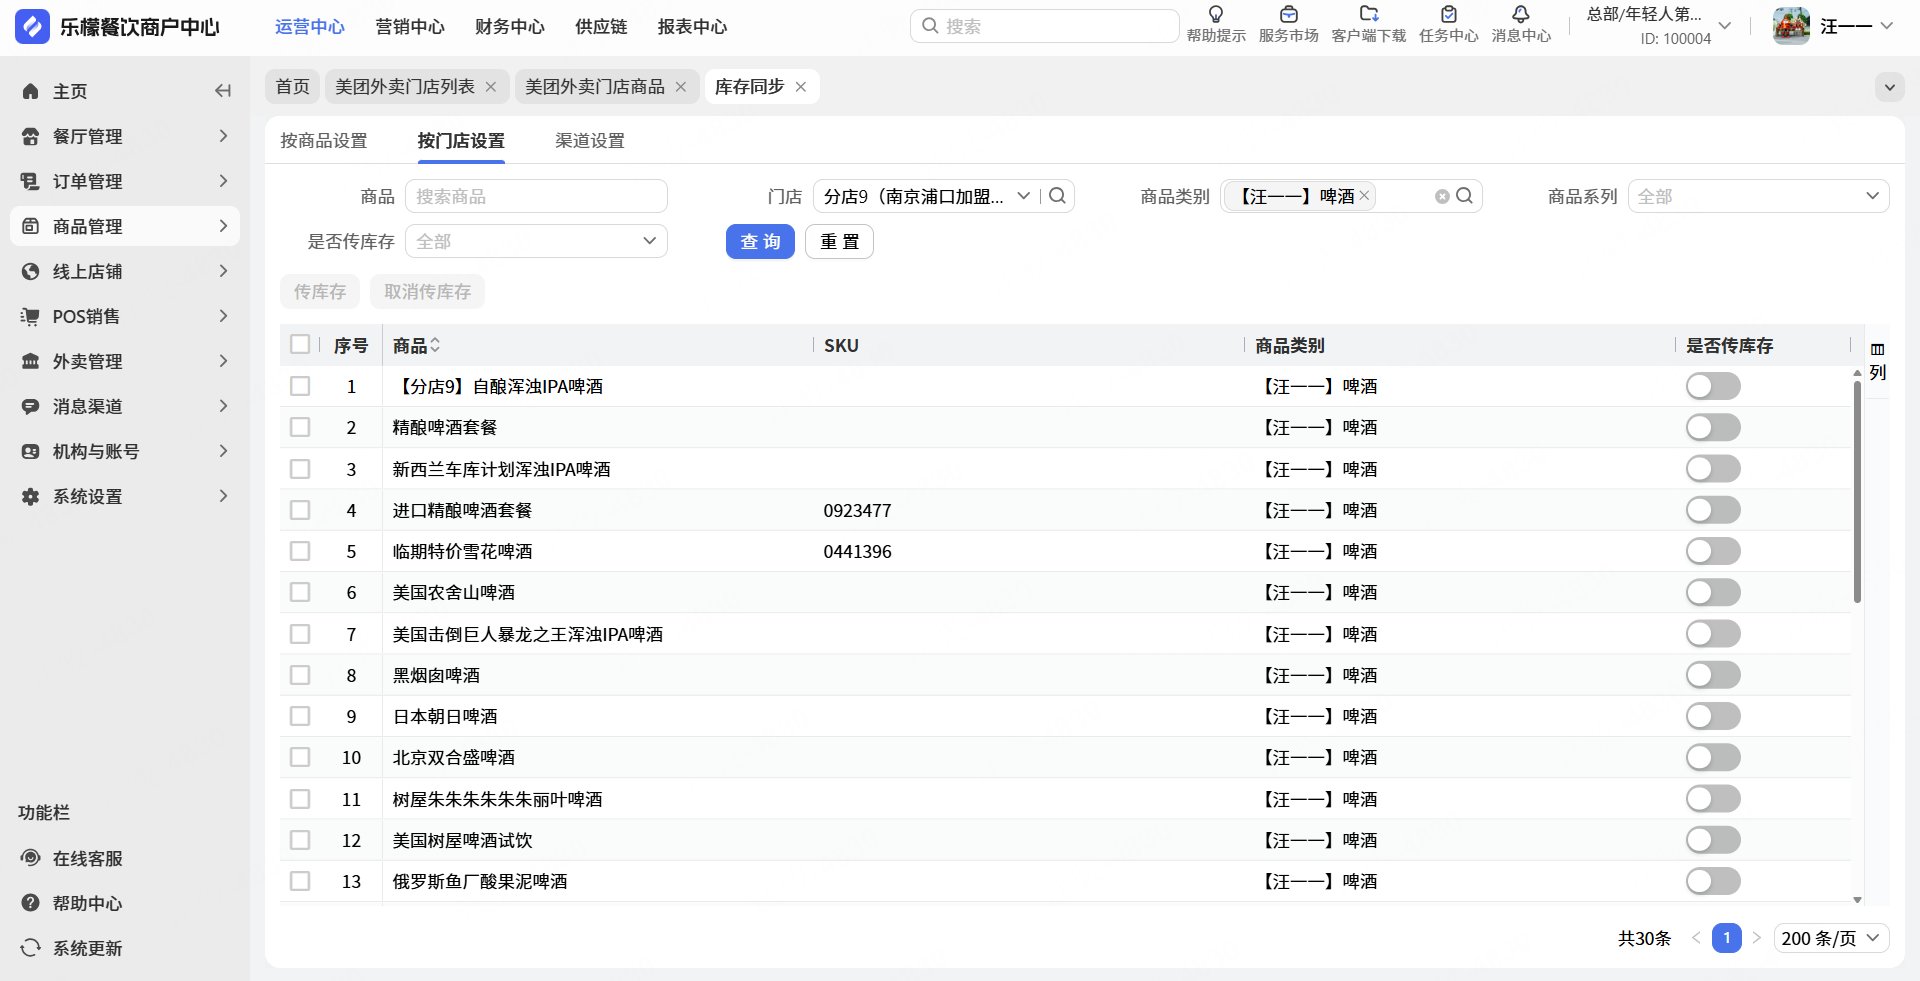Toggle 传库存 for 进口精酿啤酒套餐
This screenshot has height=981, width=1920.
[1712, 510]
